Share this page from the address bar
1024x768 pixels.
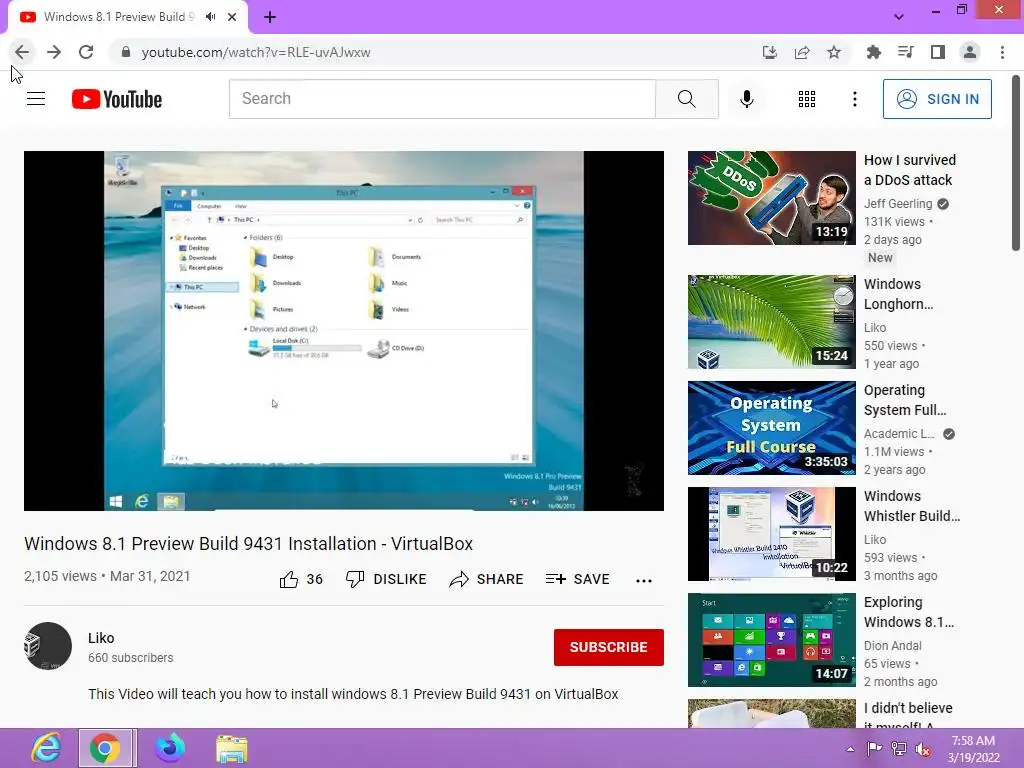(802, 52)
